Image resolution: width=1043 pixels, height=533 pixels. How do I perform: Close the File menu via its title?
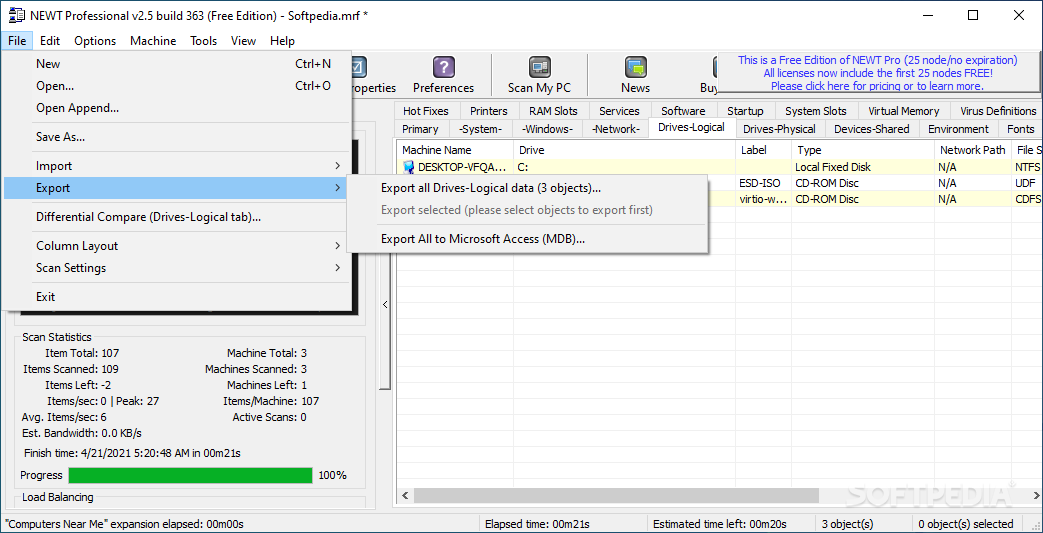17,41
